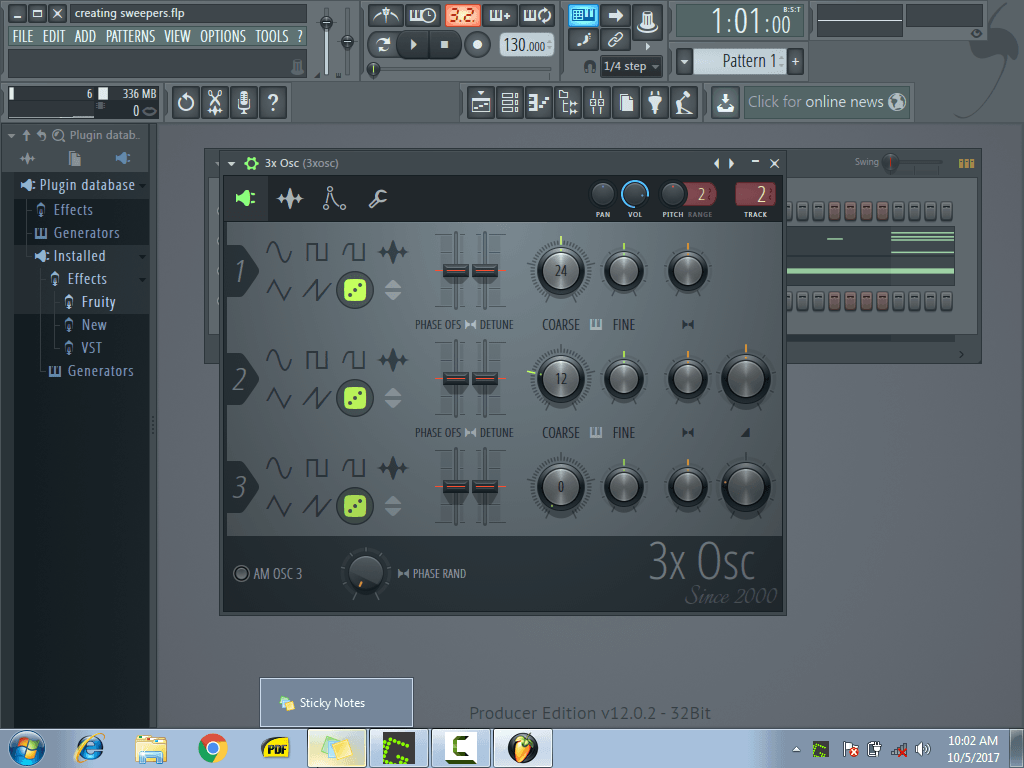Add new pattern with plus button
1024x768 pixels.
(x=795, y=62)
